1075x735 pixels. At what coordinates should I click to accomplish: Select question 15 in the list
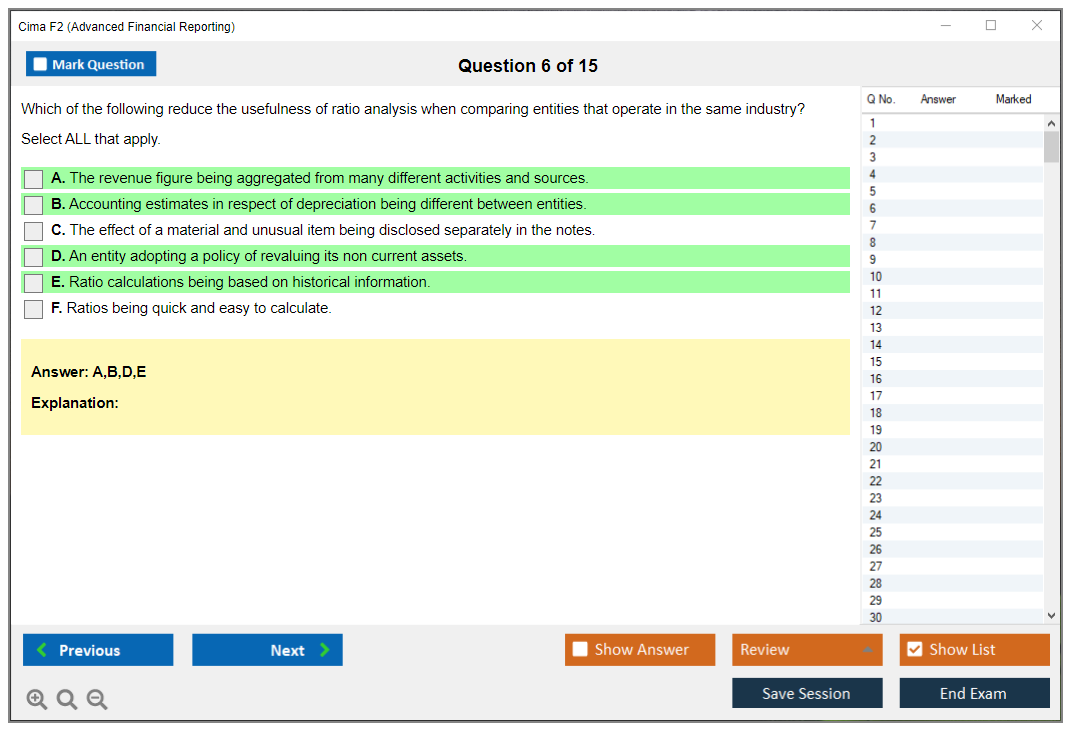click(x=876, y=362)
